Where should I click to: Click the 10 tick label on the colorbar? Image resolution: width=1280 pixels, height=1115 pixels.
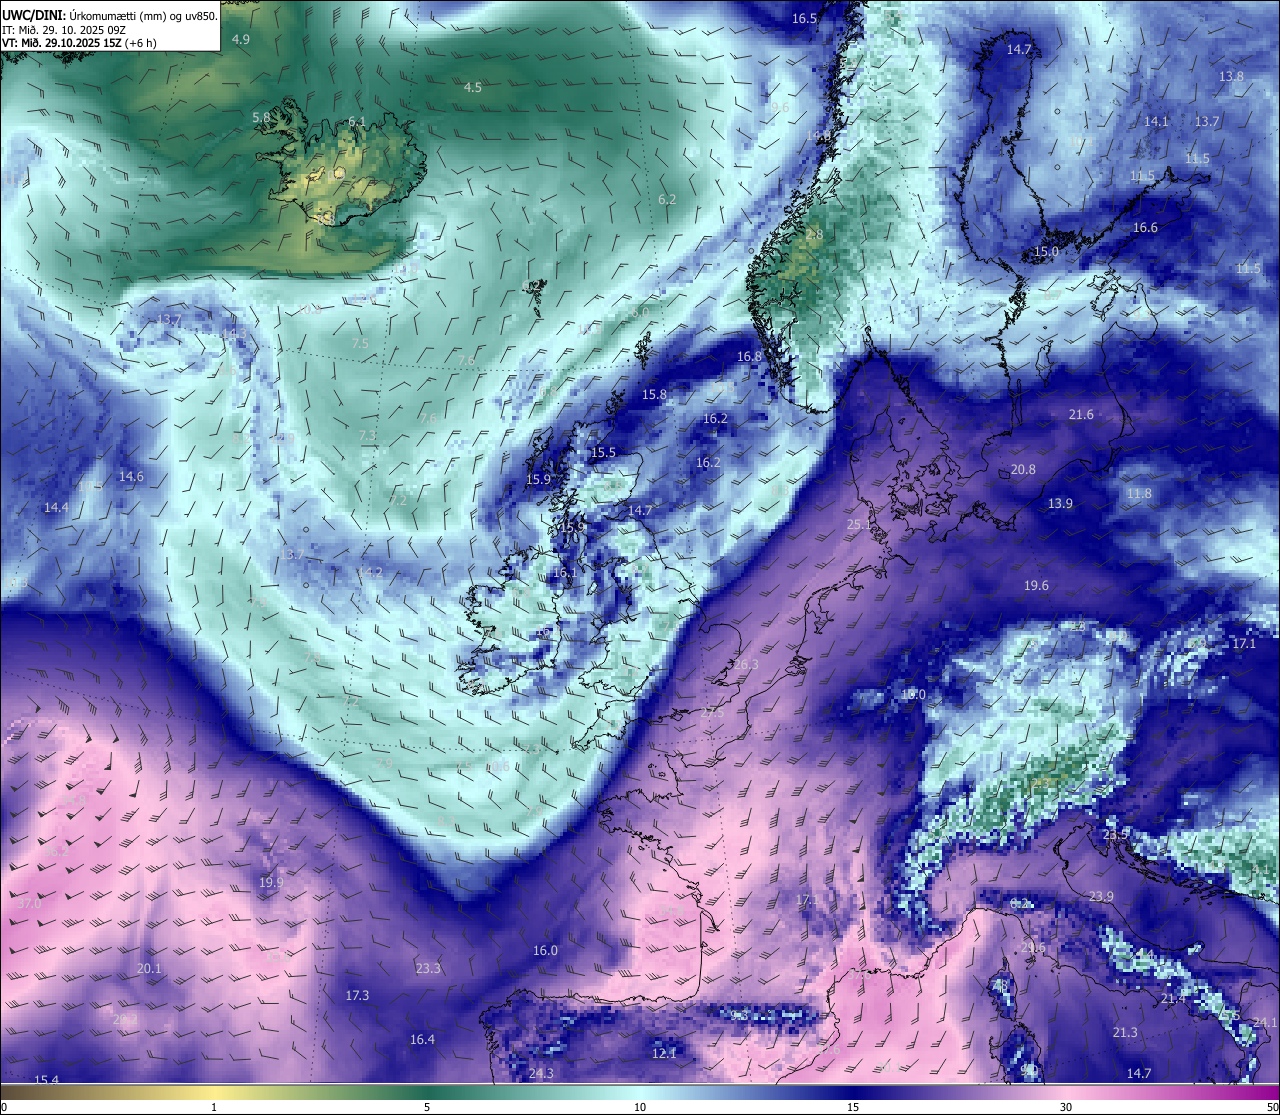(x=640, y=1107)
